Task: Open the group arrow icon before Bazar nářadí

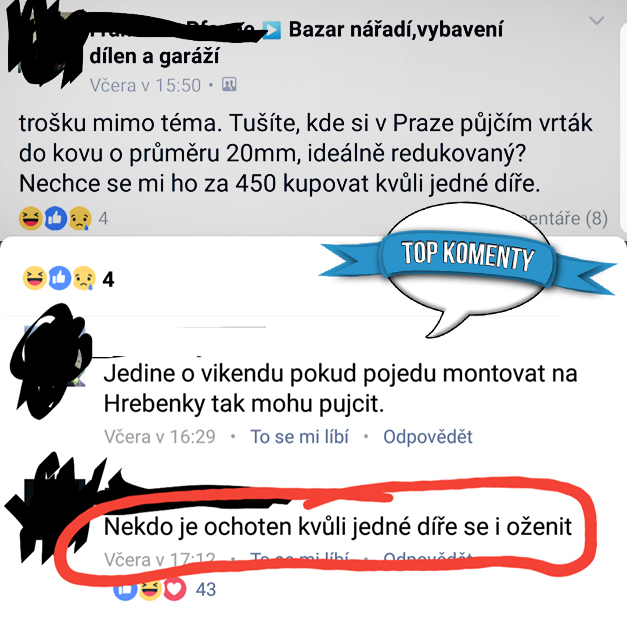Action: [x=272, y=30]
